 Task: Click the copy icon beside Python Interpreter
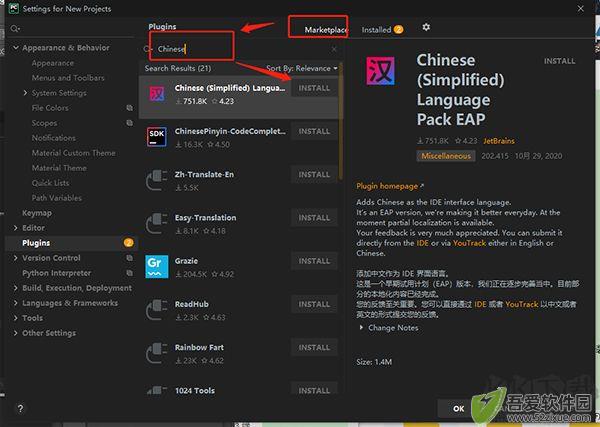tap(130, 273)
